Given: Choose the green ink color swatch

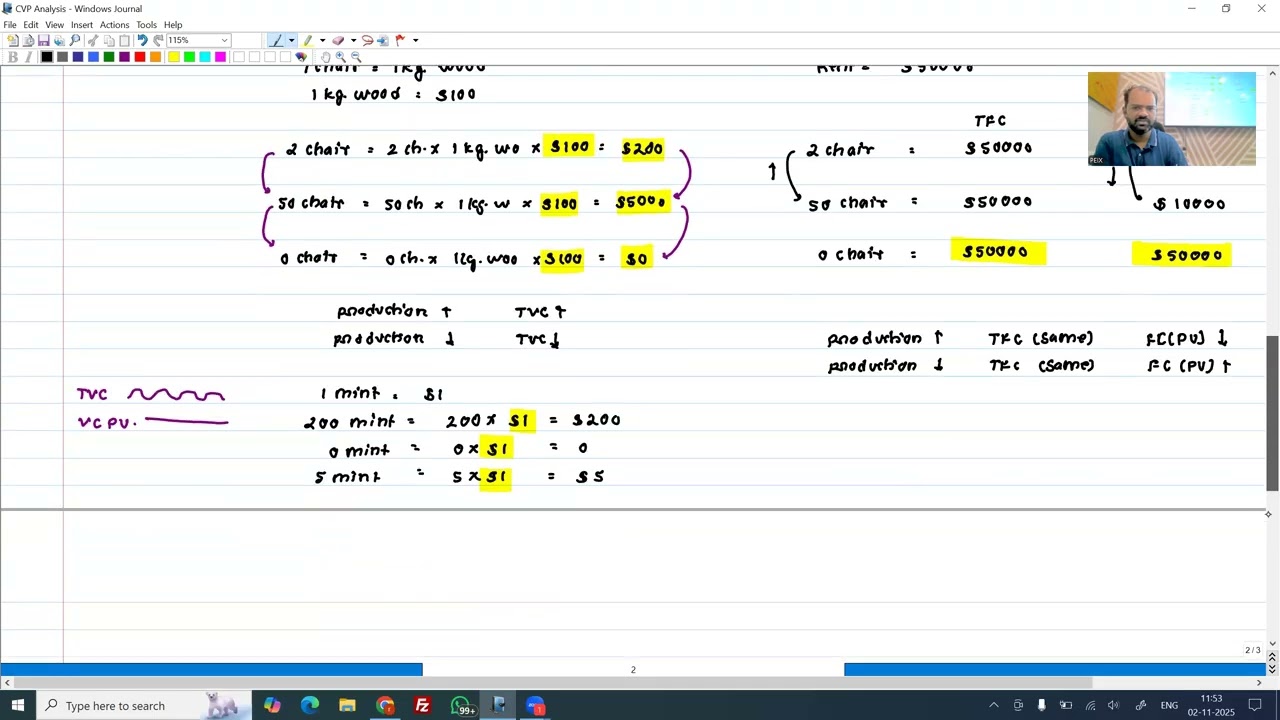Looking at the screenshot, I should click(109, 57).
